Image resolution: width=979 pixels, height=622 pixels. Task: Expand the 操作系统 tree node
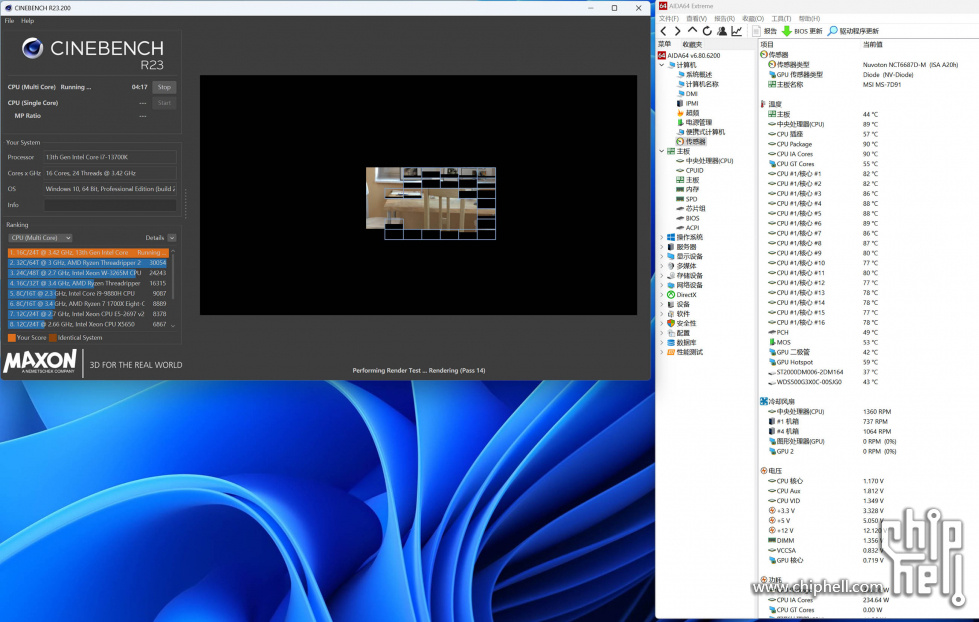pos(662,237)
